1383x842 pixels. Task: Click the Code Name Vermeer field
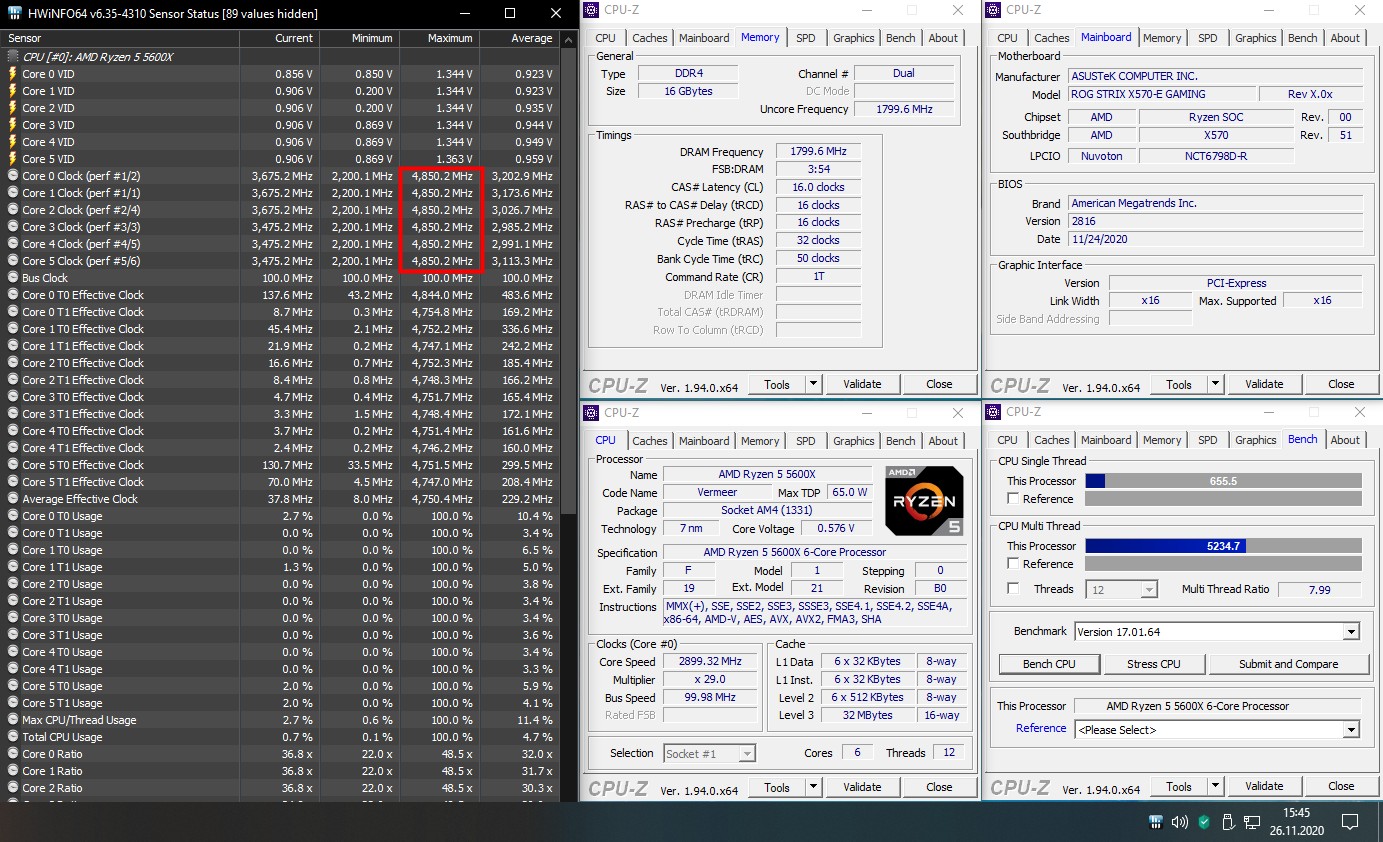click(x=716, y=492)
